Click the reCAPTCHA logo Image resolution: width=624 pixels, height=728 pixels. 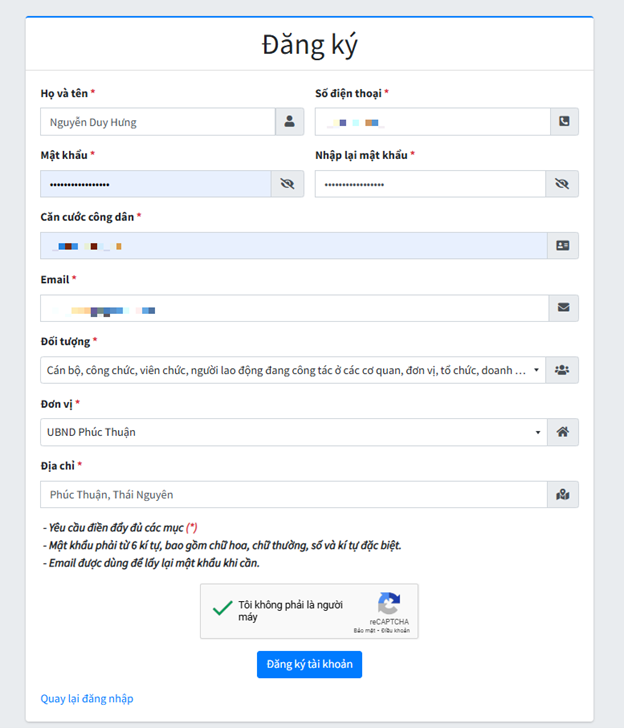(x=389, y=604)
